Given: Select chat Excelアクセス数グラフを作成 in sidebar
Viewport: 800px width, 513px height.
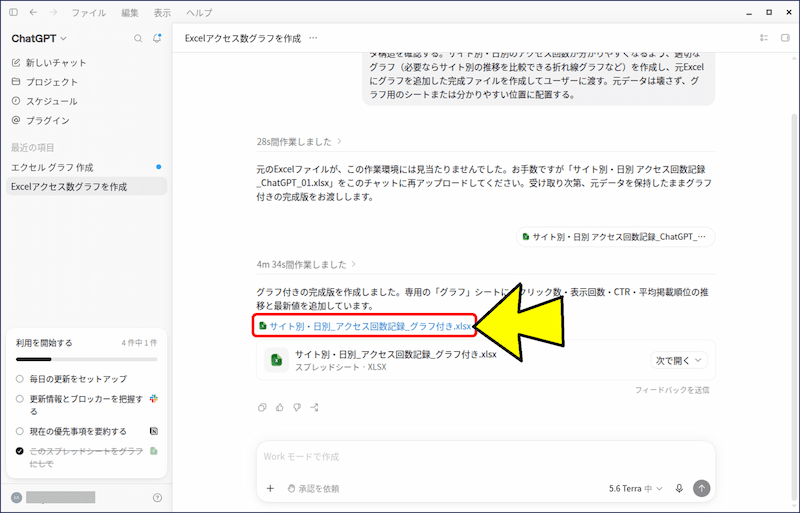Looking at the screenshot, I should 87,186.
